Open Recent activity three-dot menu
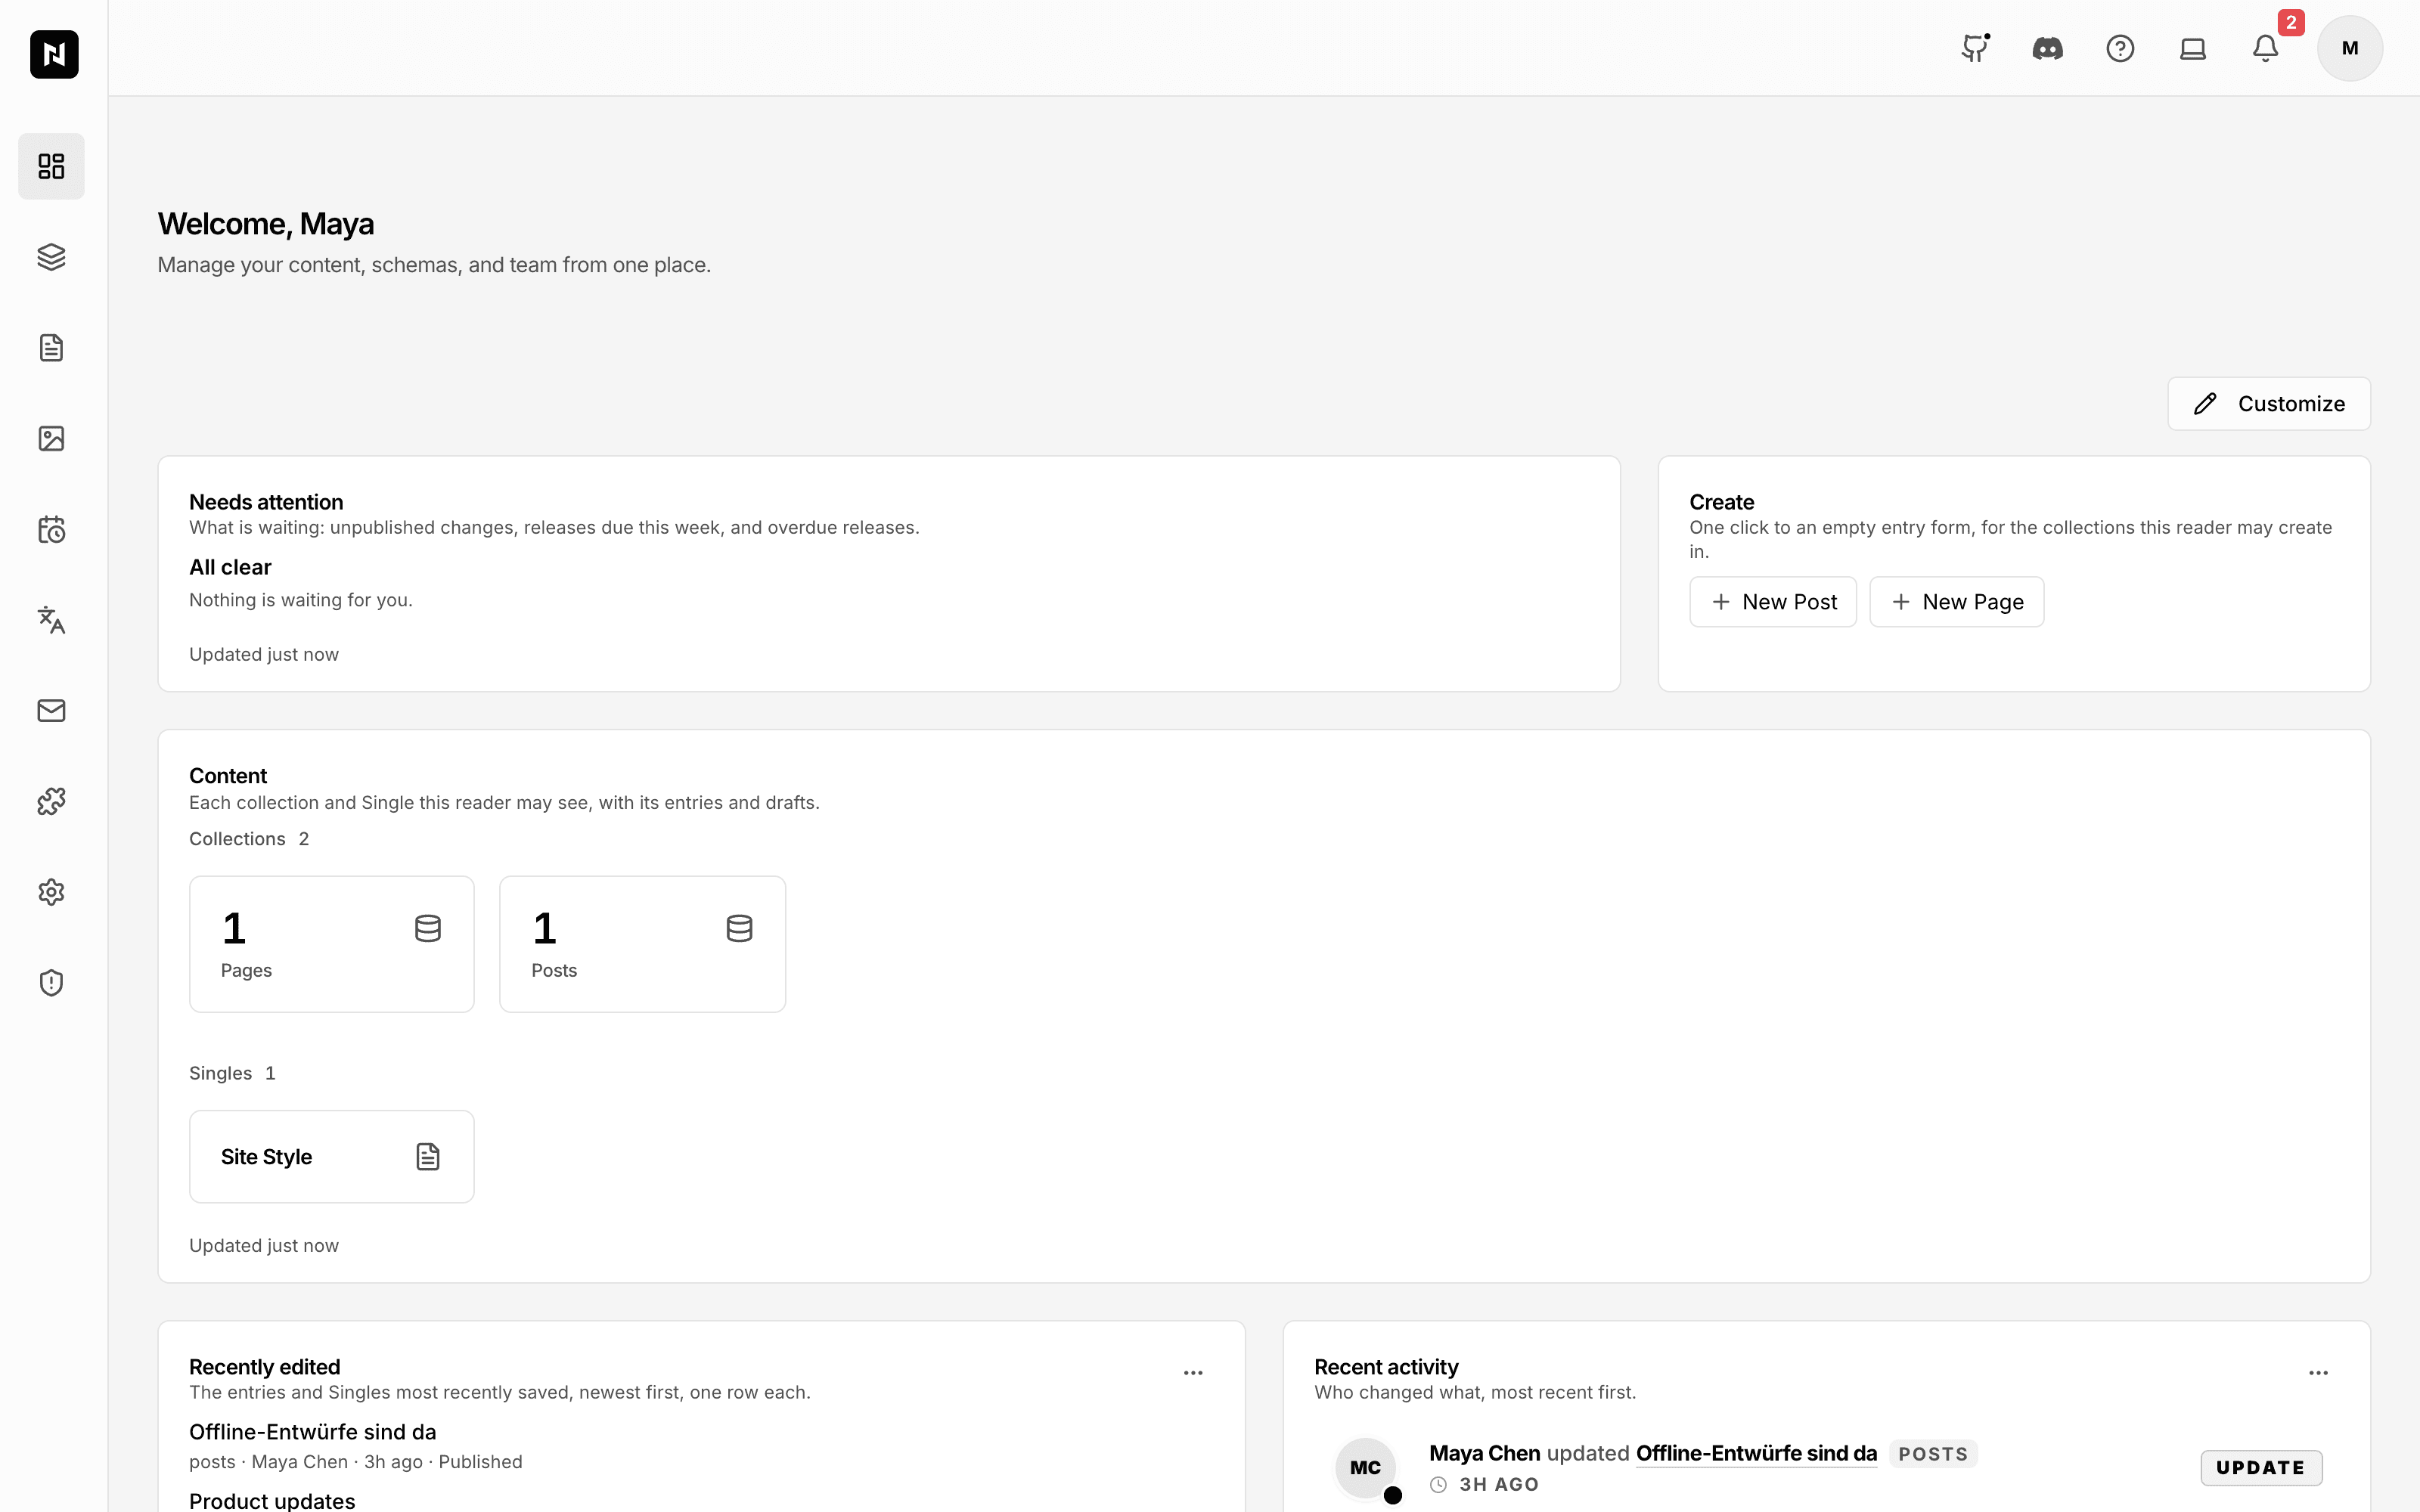 point(2318,1373)
